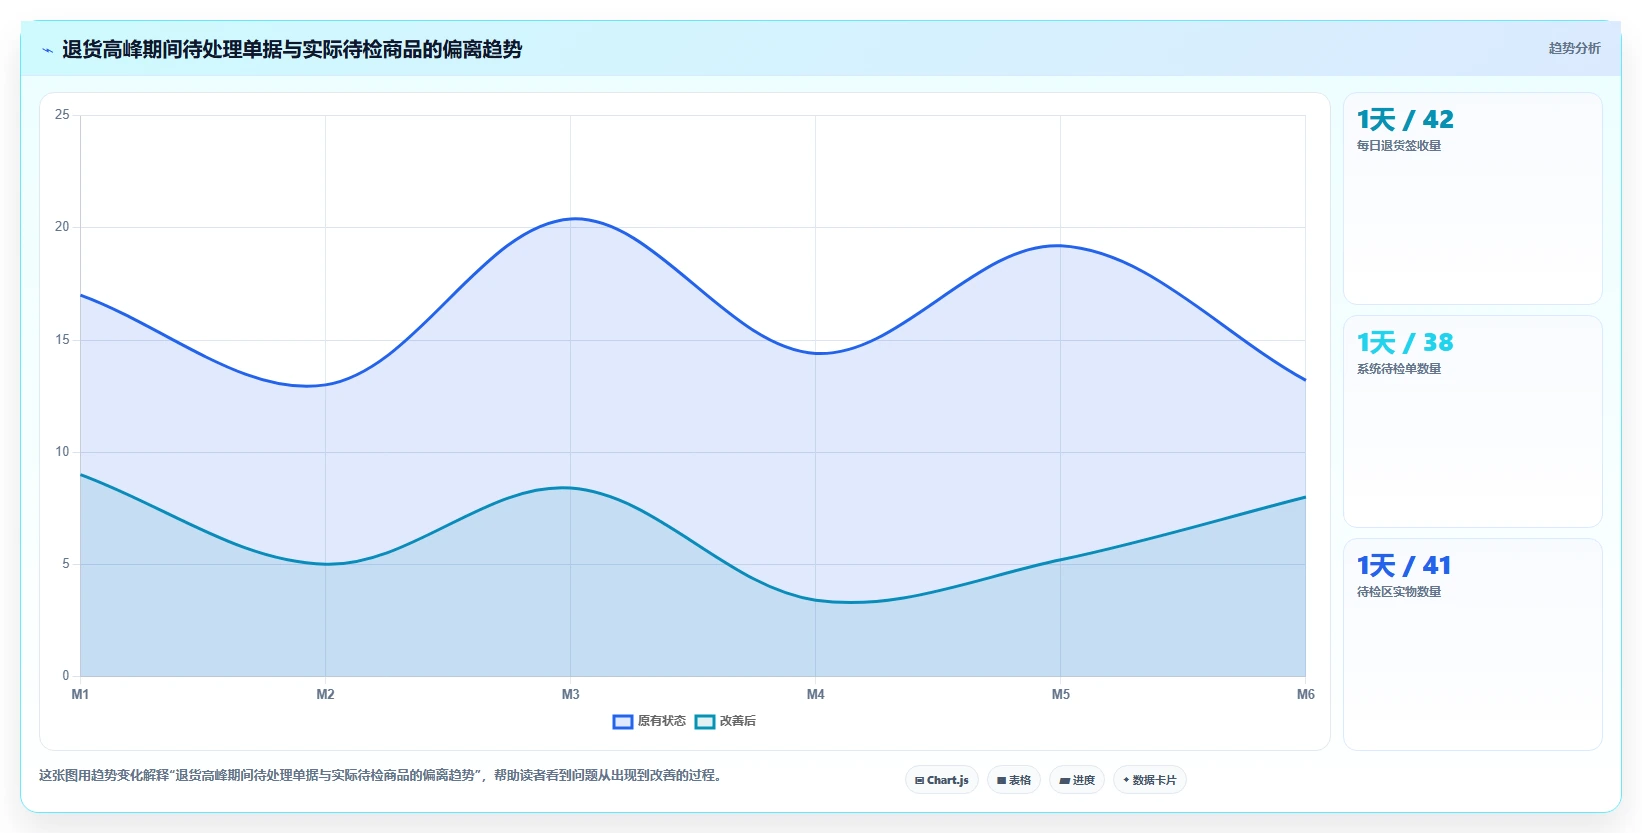Viewport: 1642px width, 833px height.
Task: Click the M6 x-axis label
Action: tap(1306, 694)
